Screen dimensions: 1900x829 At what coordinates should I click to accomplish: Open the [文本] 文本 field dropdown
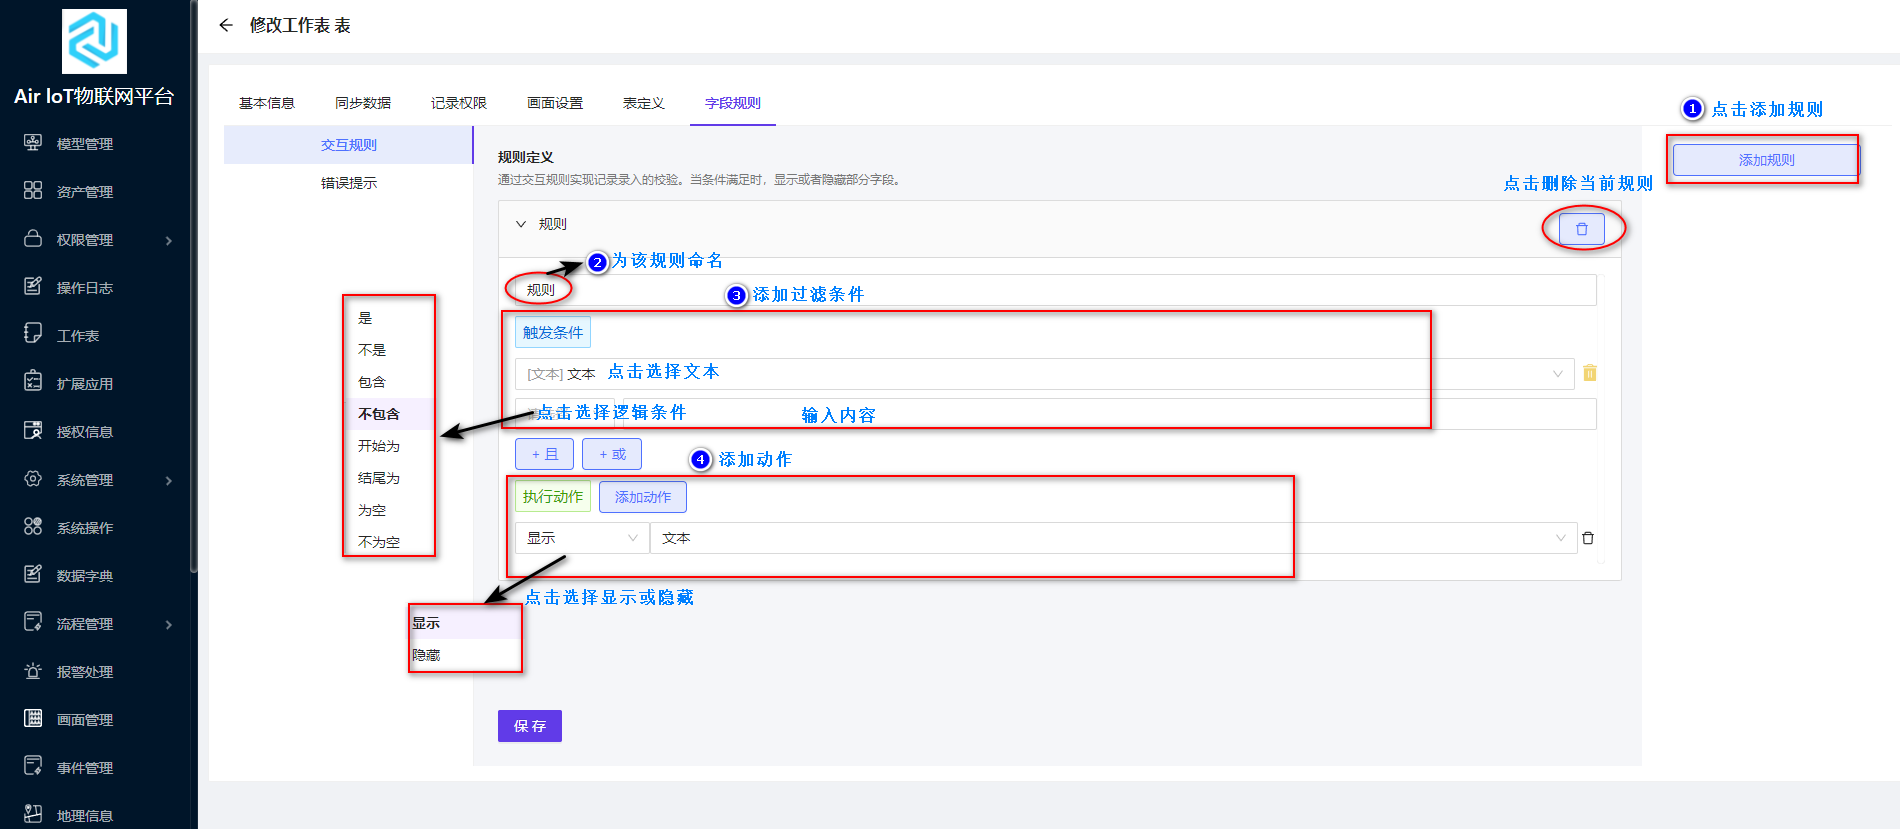click(1045, 374)
